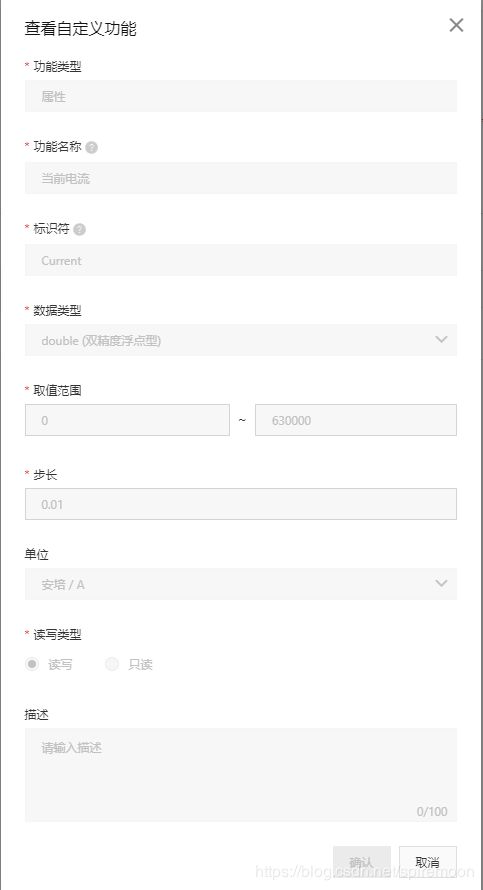Click the 功能名称 field showing 当前电流
Image resolution: width=483 pixels, height=890 pixels.
(x=241, y=178)
